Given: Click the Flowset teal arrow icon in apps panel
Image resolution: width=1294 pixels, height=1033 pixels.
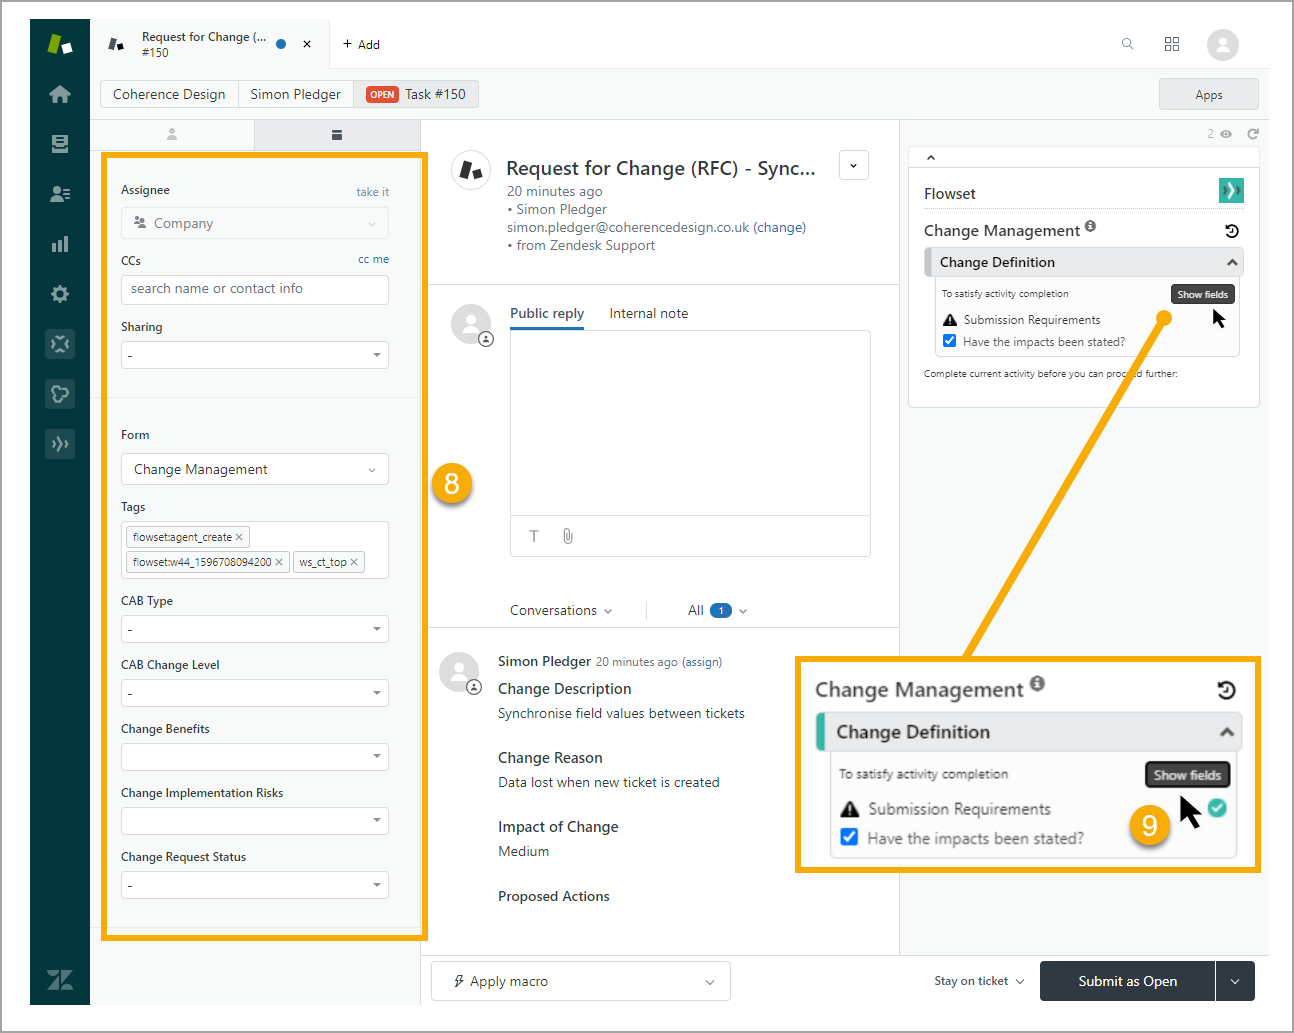Looking at the screenshot, I should click(1231, 190).
